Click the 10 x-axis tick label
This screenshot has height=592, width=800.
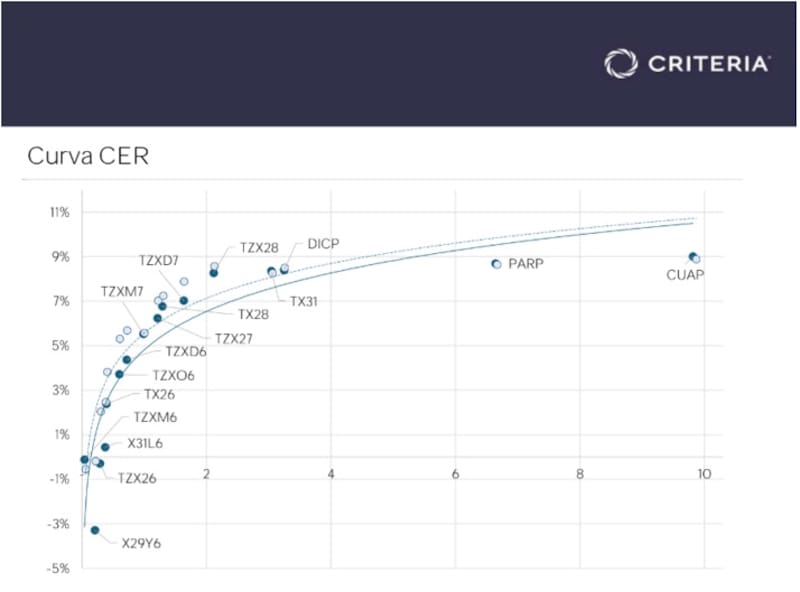(704, 473)
